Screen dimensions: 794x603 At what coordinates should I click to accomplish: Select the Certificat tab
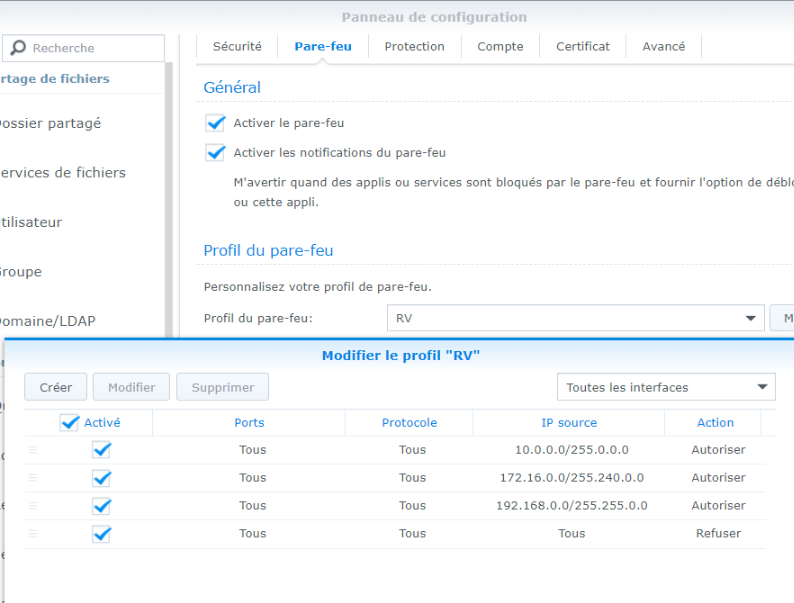coord(582,46)
